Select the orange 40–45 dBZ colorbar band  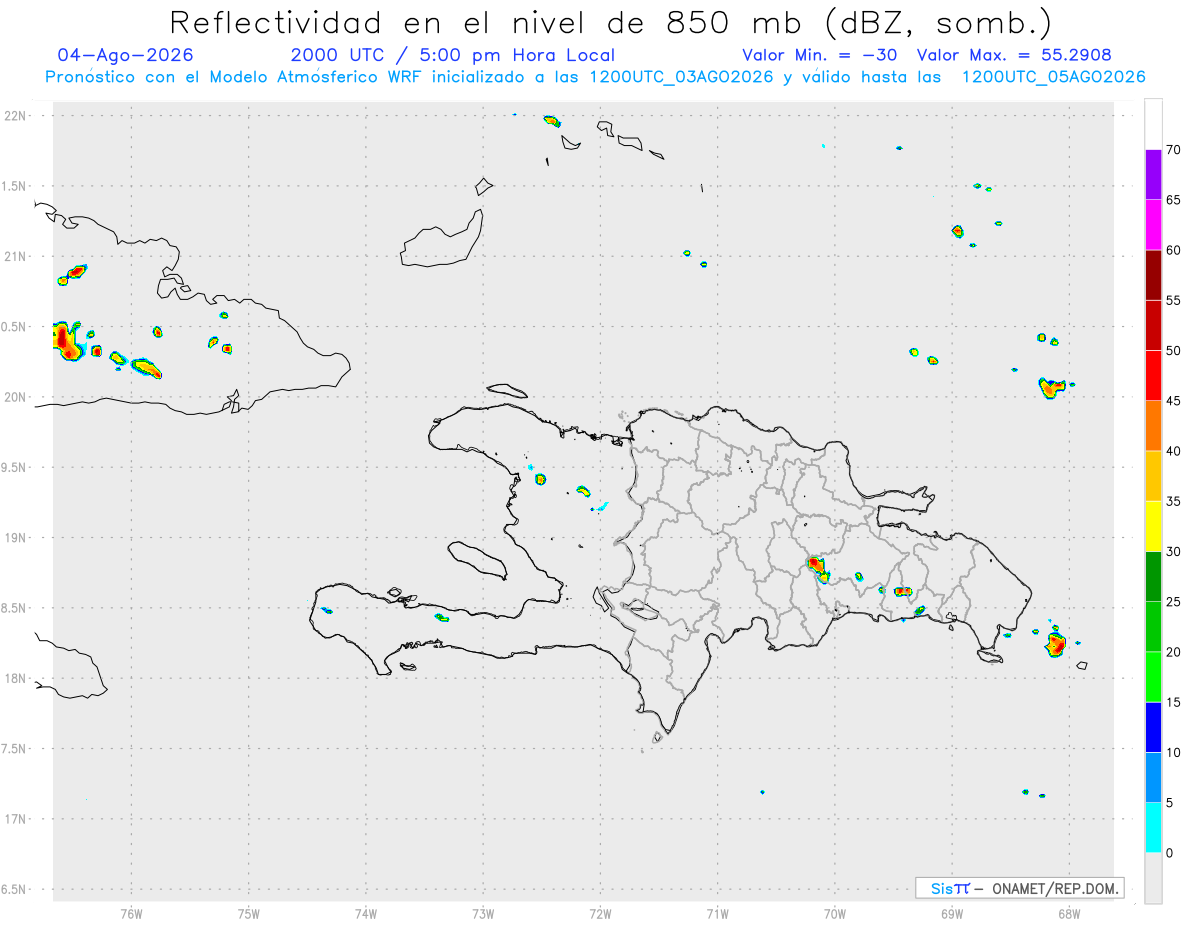tap(1153, 426)
